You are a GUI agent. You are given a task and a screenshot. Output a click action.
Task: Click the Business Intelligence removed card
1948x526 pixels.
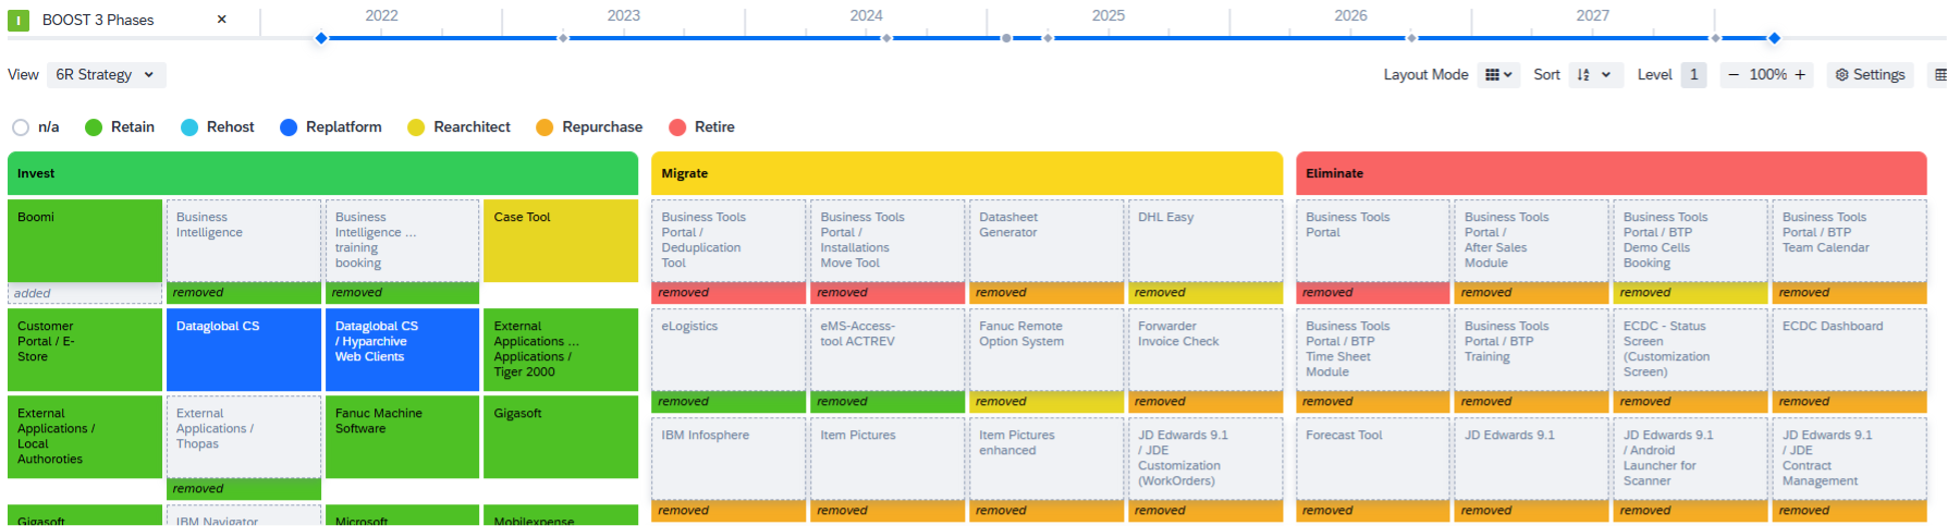click(244, 241)
